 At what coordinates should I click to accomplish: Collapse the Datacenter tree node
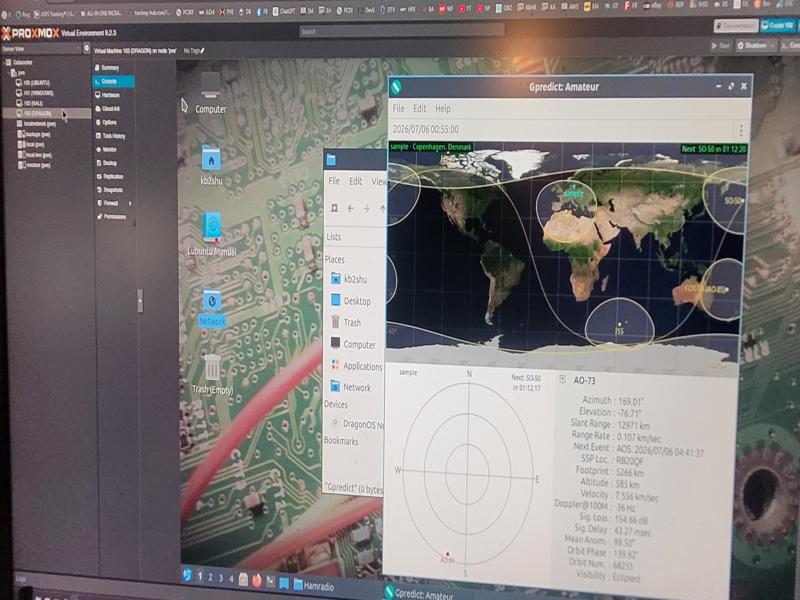pos(5,62)
